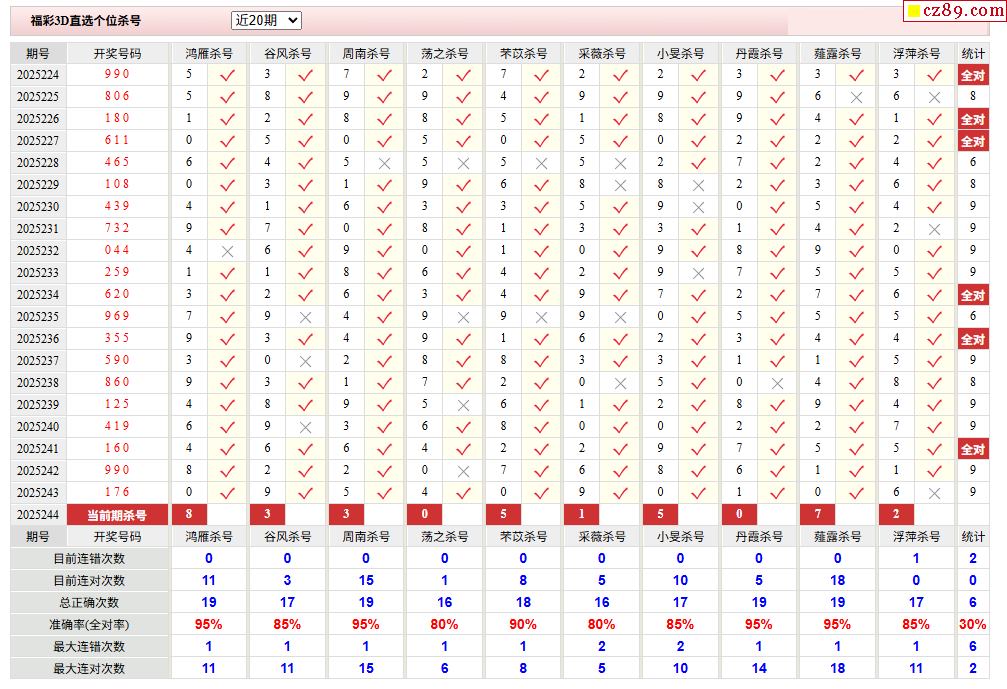Select period number 2025236
Screen dimensions: 1007x689
pos(38,339)
